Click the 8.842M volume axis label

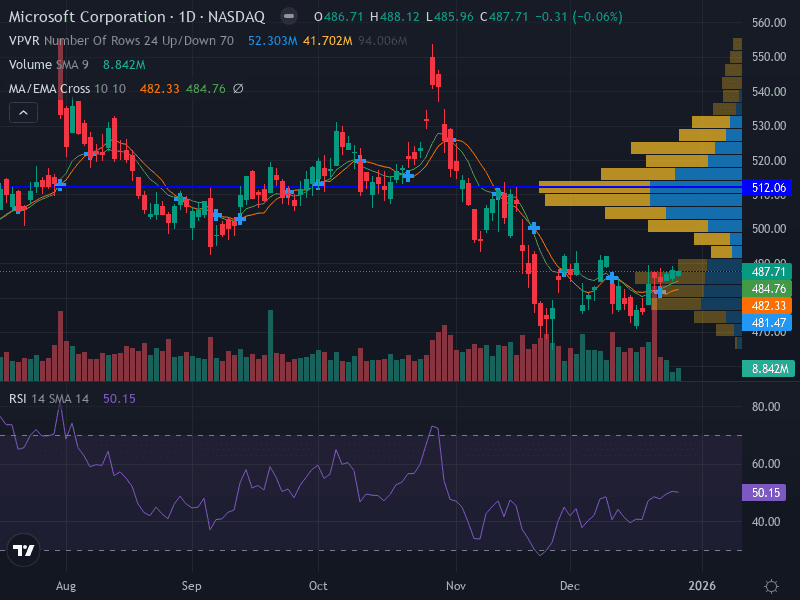768,368
